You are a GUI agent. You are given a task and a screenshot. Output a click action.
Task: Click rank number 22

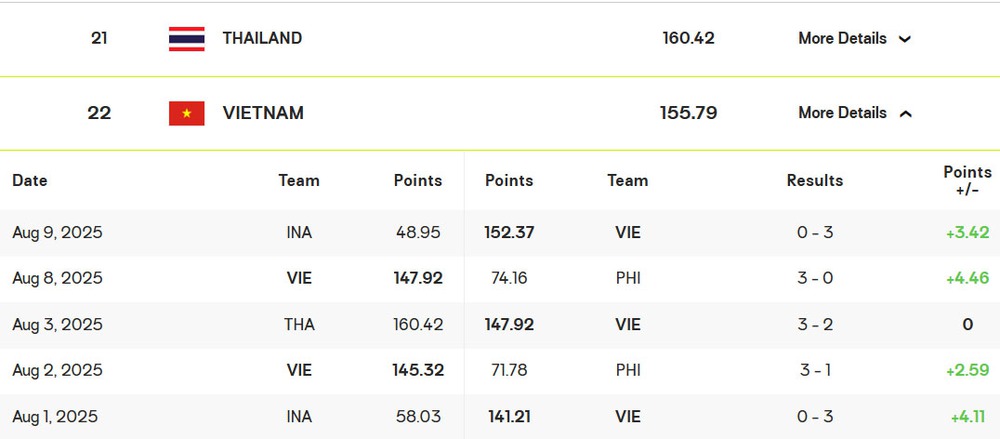click(x=99, y=113)
